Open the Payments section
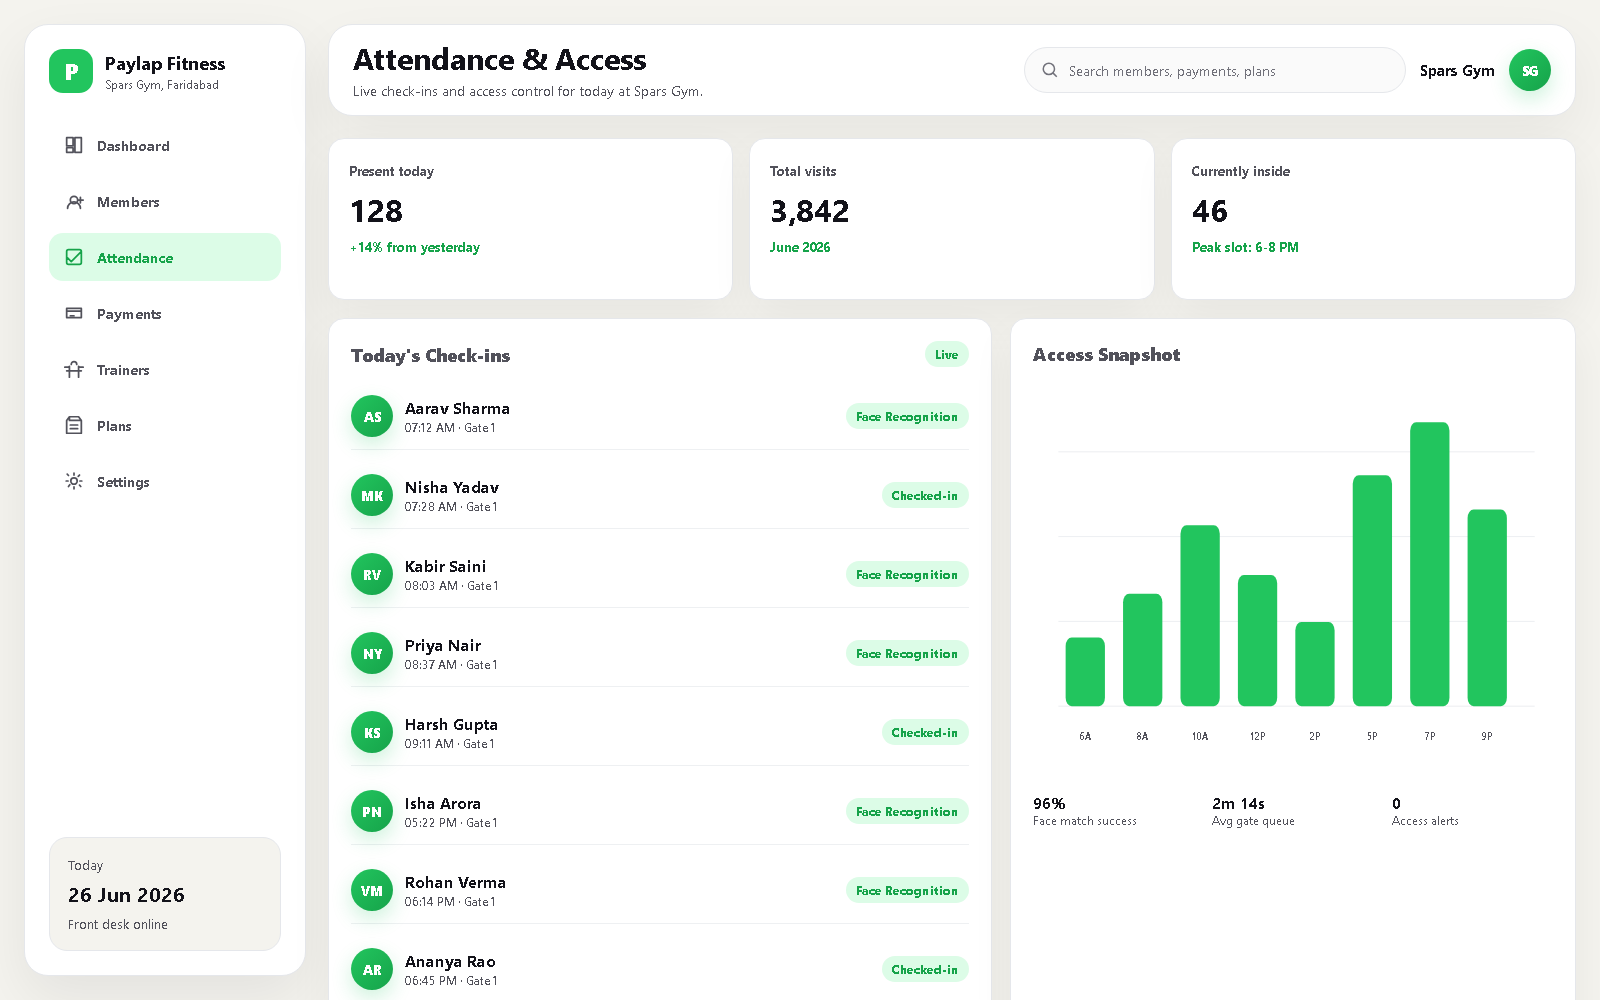This screenshot has height=1000, width=1600. pyautogui.click(x=165, y=313)
